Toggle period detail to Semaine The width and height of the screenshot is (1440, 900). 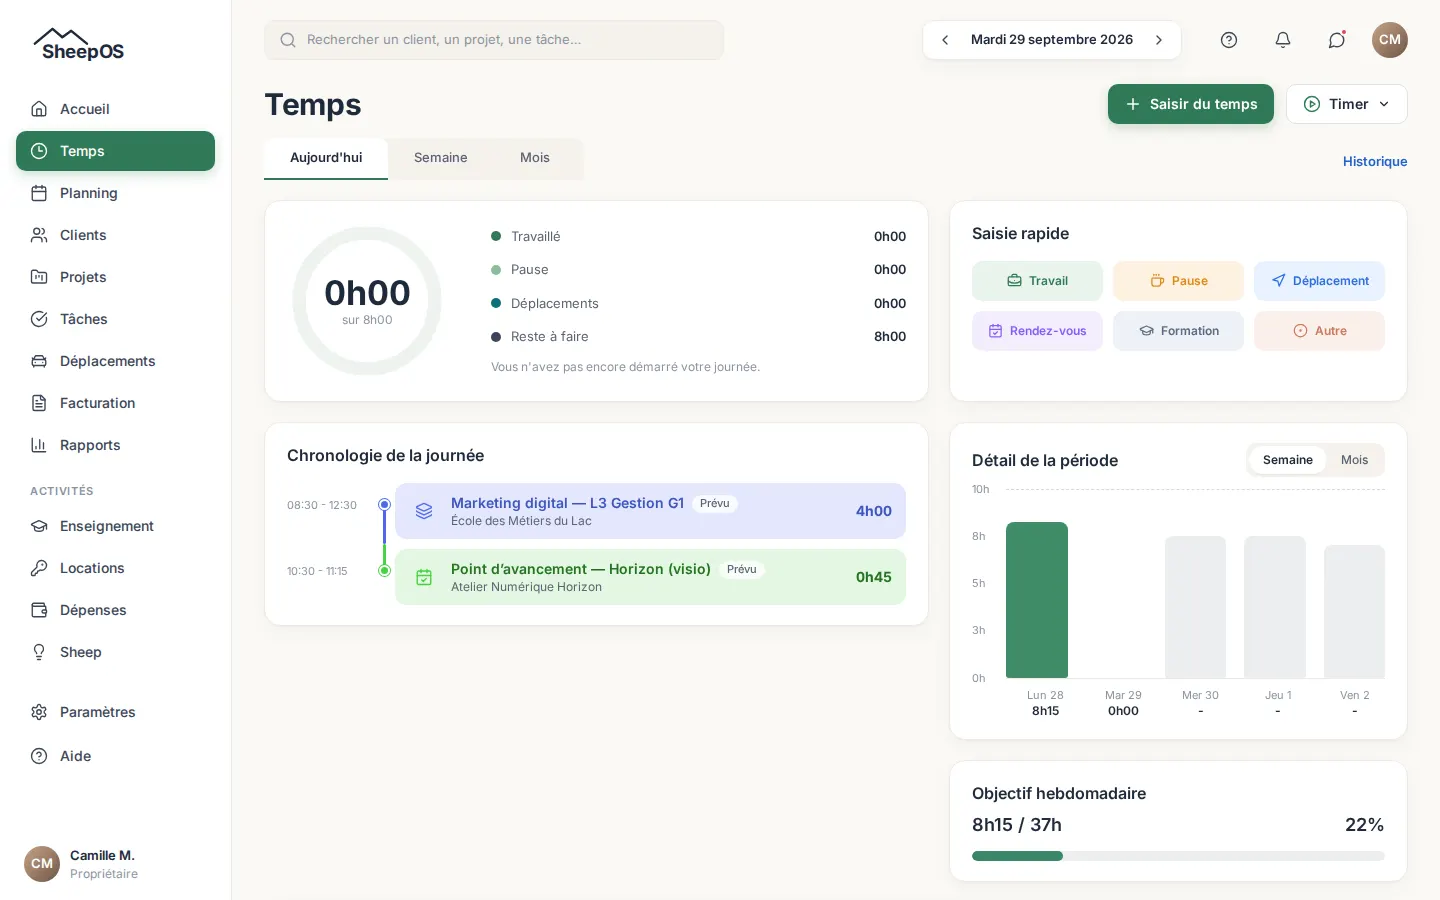(x=1287, y=460)
